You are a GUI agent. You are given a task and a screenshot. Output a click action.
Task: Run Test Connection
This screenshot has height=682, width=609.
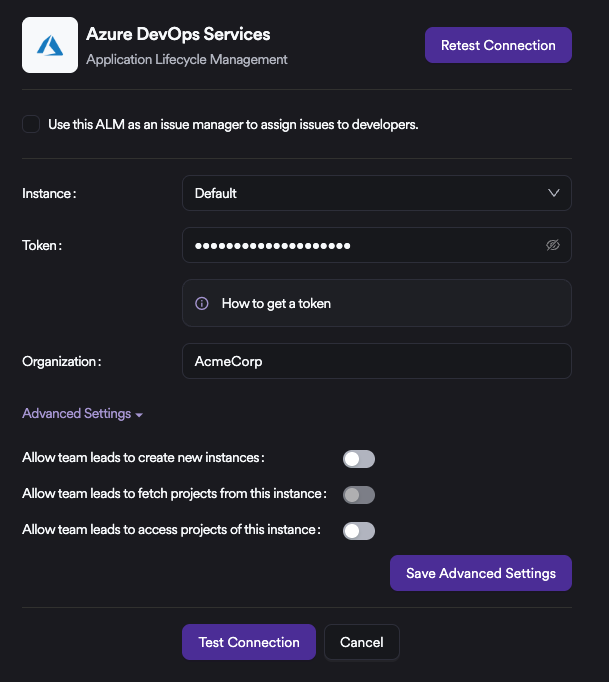249,642
